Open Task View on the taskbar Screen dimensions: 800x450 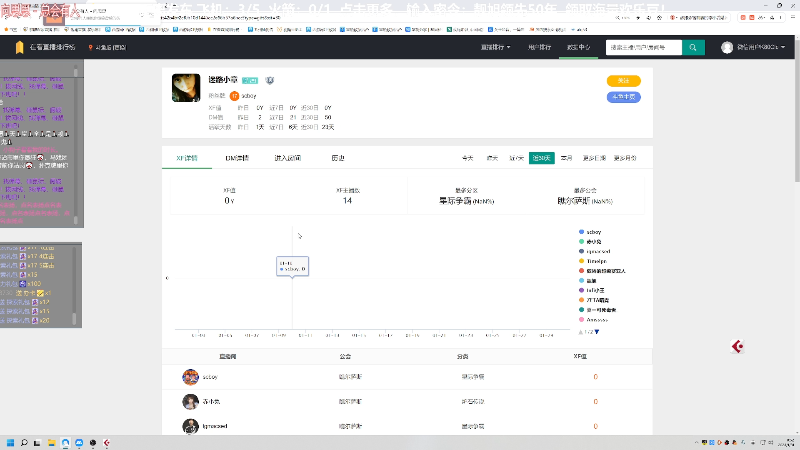tap(37, 443)
